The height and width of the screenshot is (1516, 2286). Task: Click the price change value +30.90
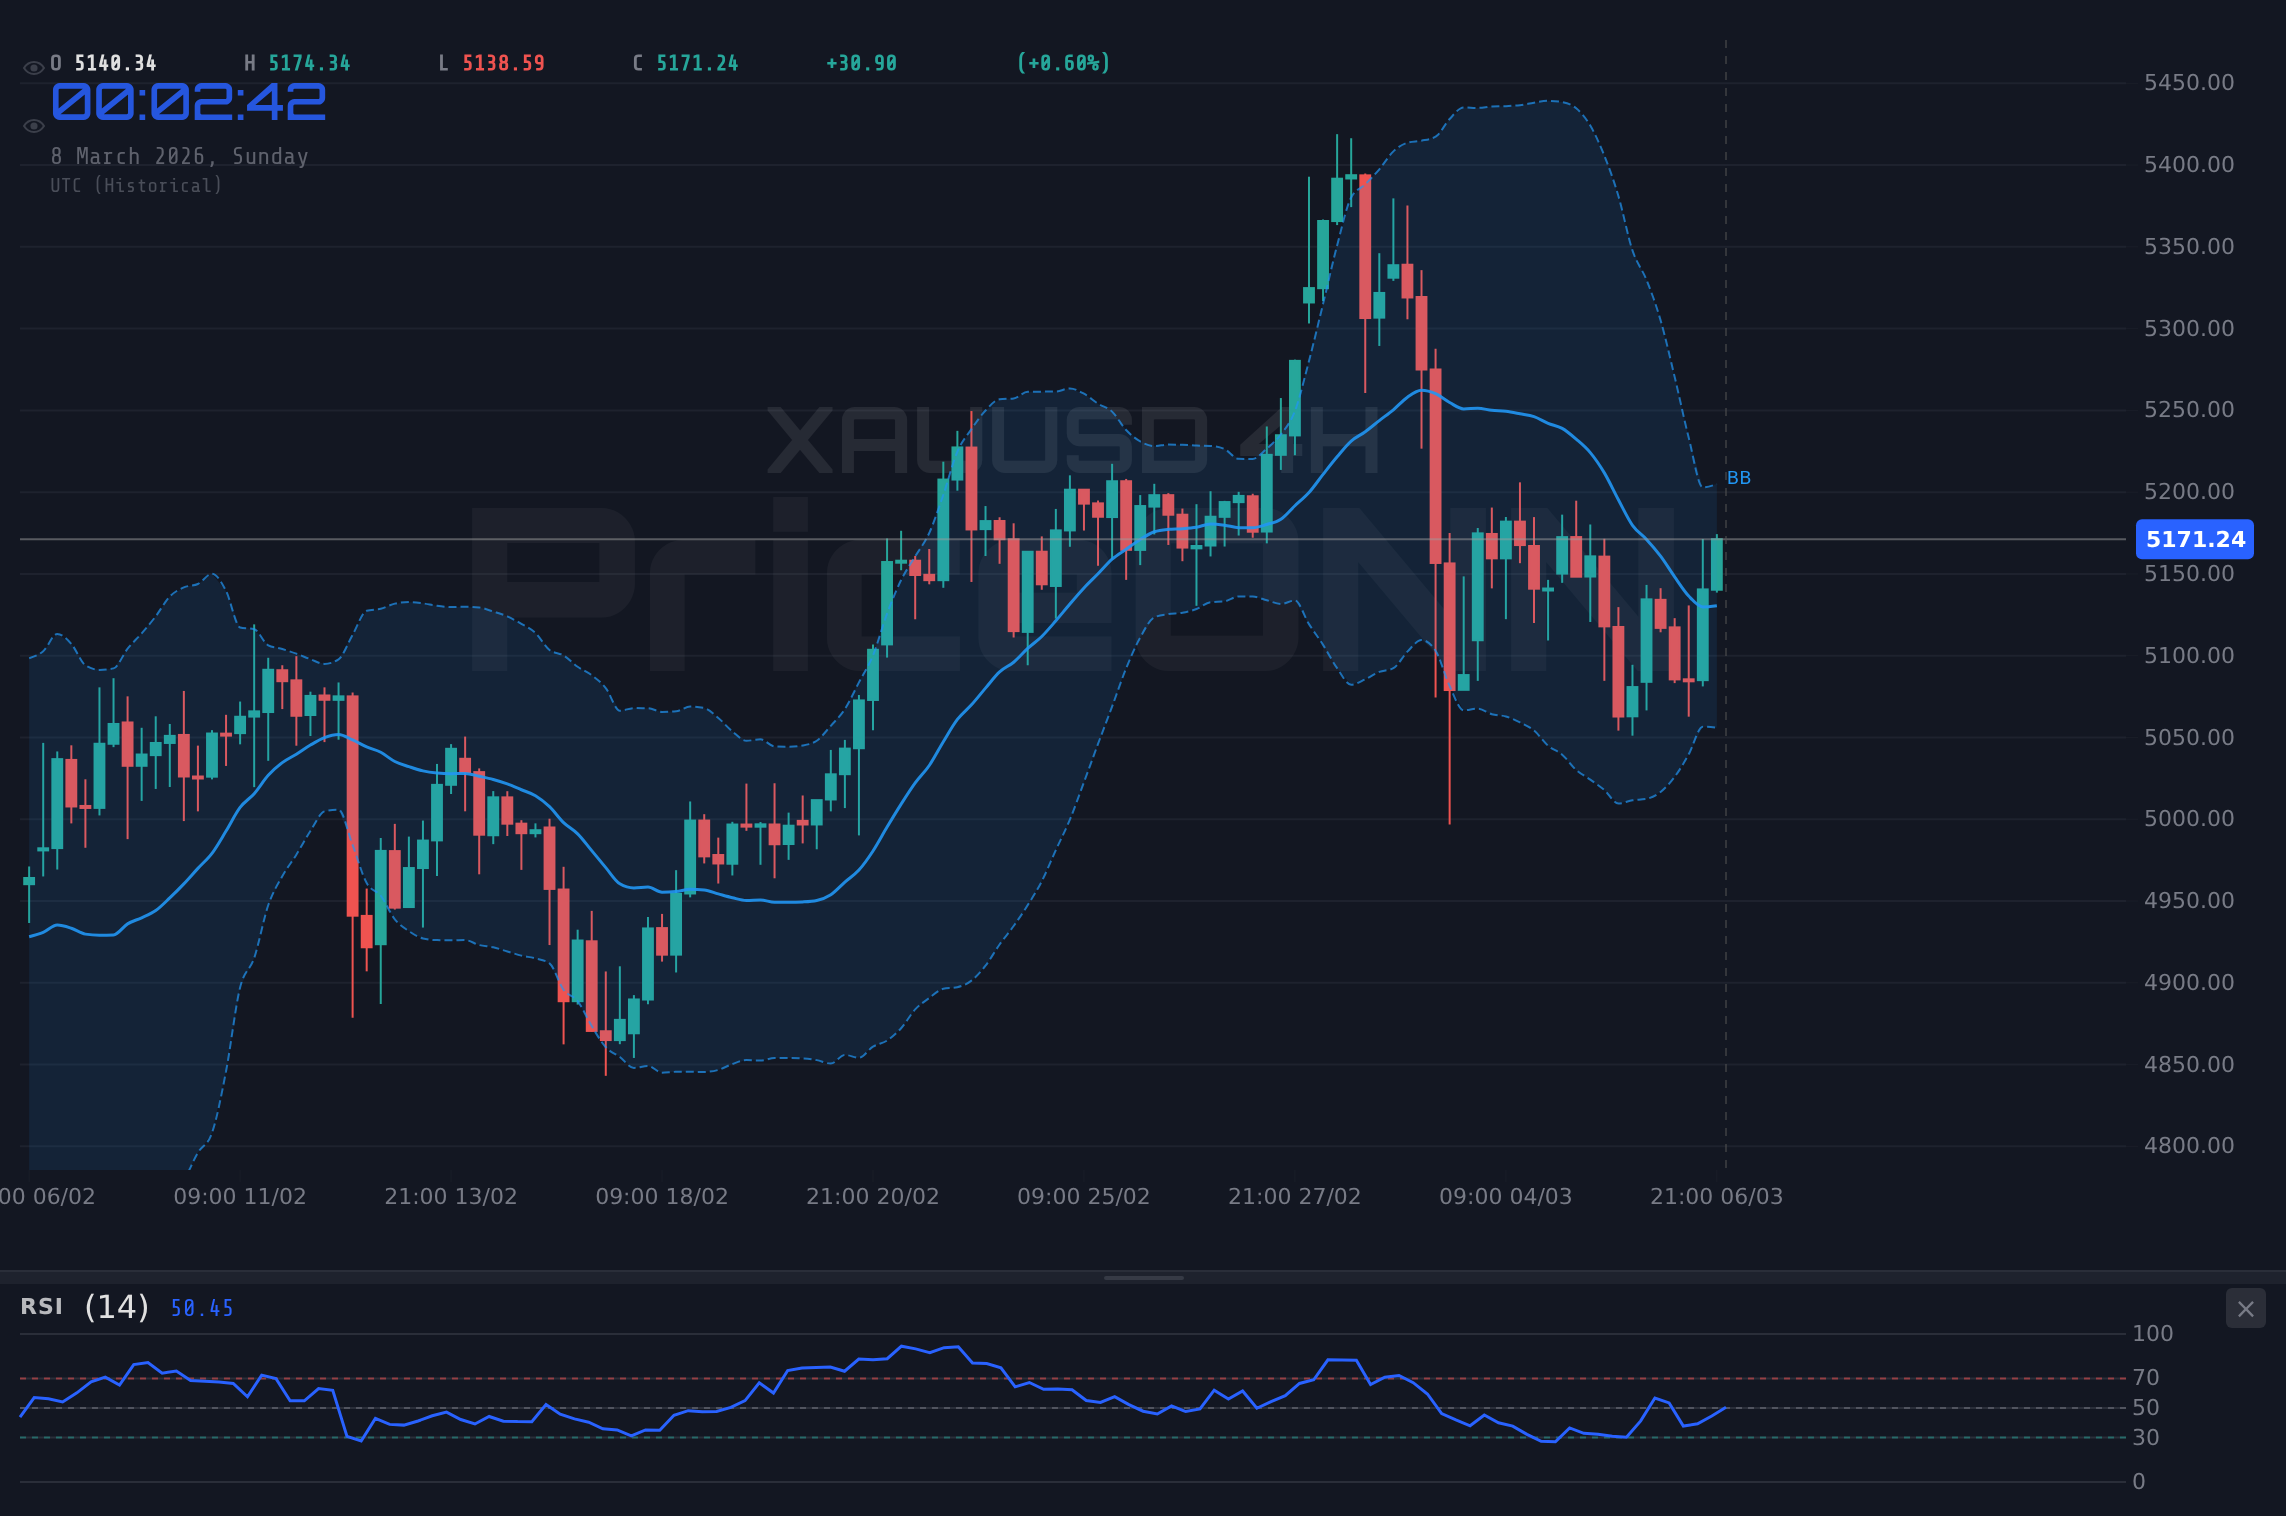[861, 64]
